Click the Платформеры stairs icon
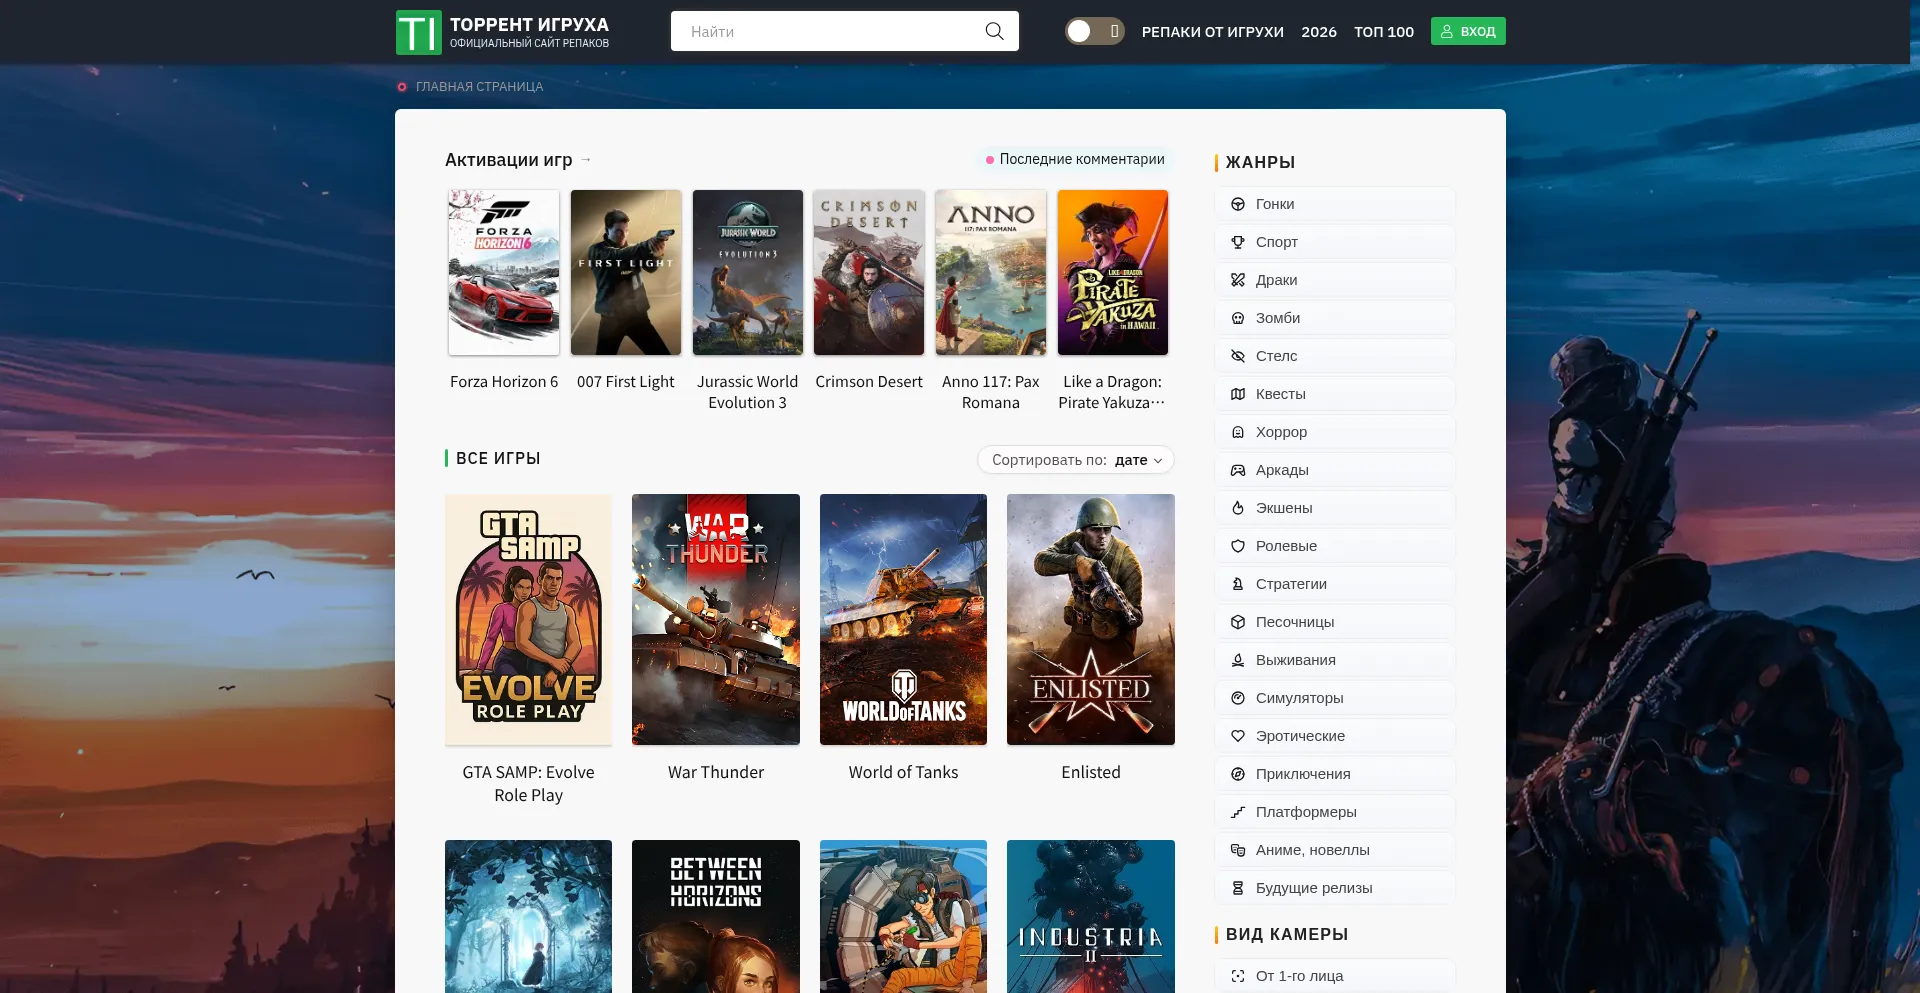The image size is (1920, 993). pyautogui.click(x=1238, y=812)
